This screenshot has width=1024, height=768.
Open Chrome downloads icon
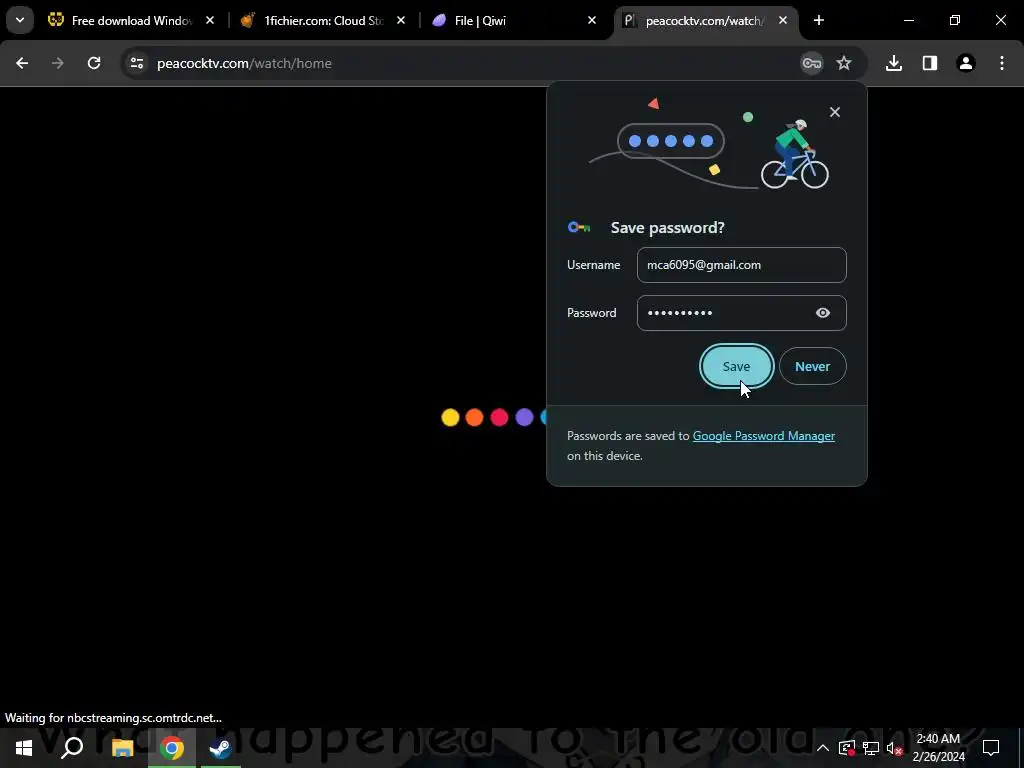pos(894,63)
